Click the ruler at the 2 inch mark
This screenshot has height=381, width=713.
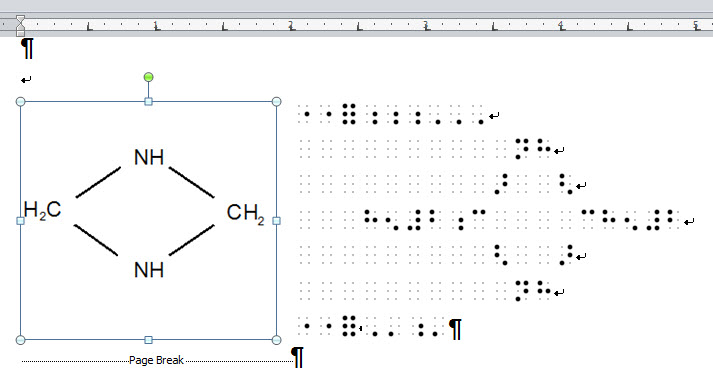(x=291, y=25)
